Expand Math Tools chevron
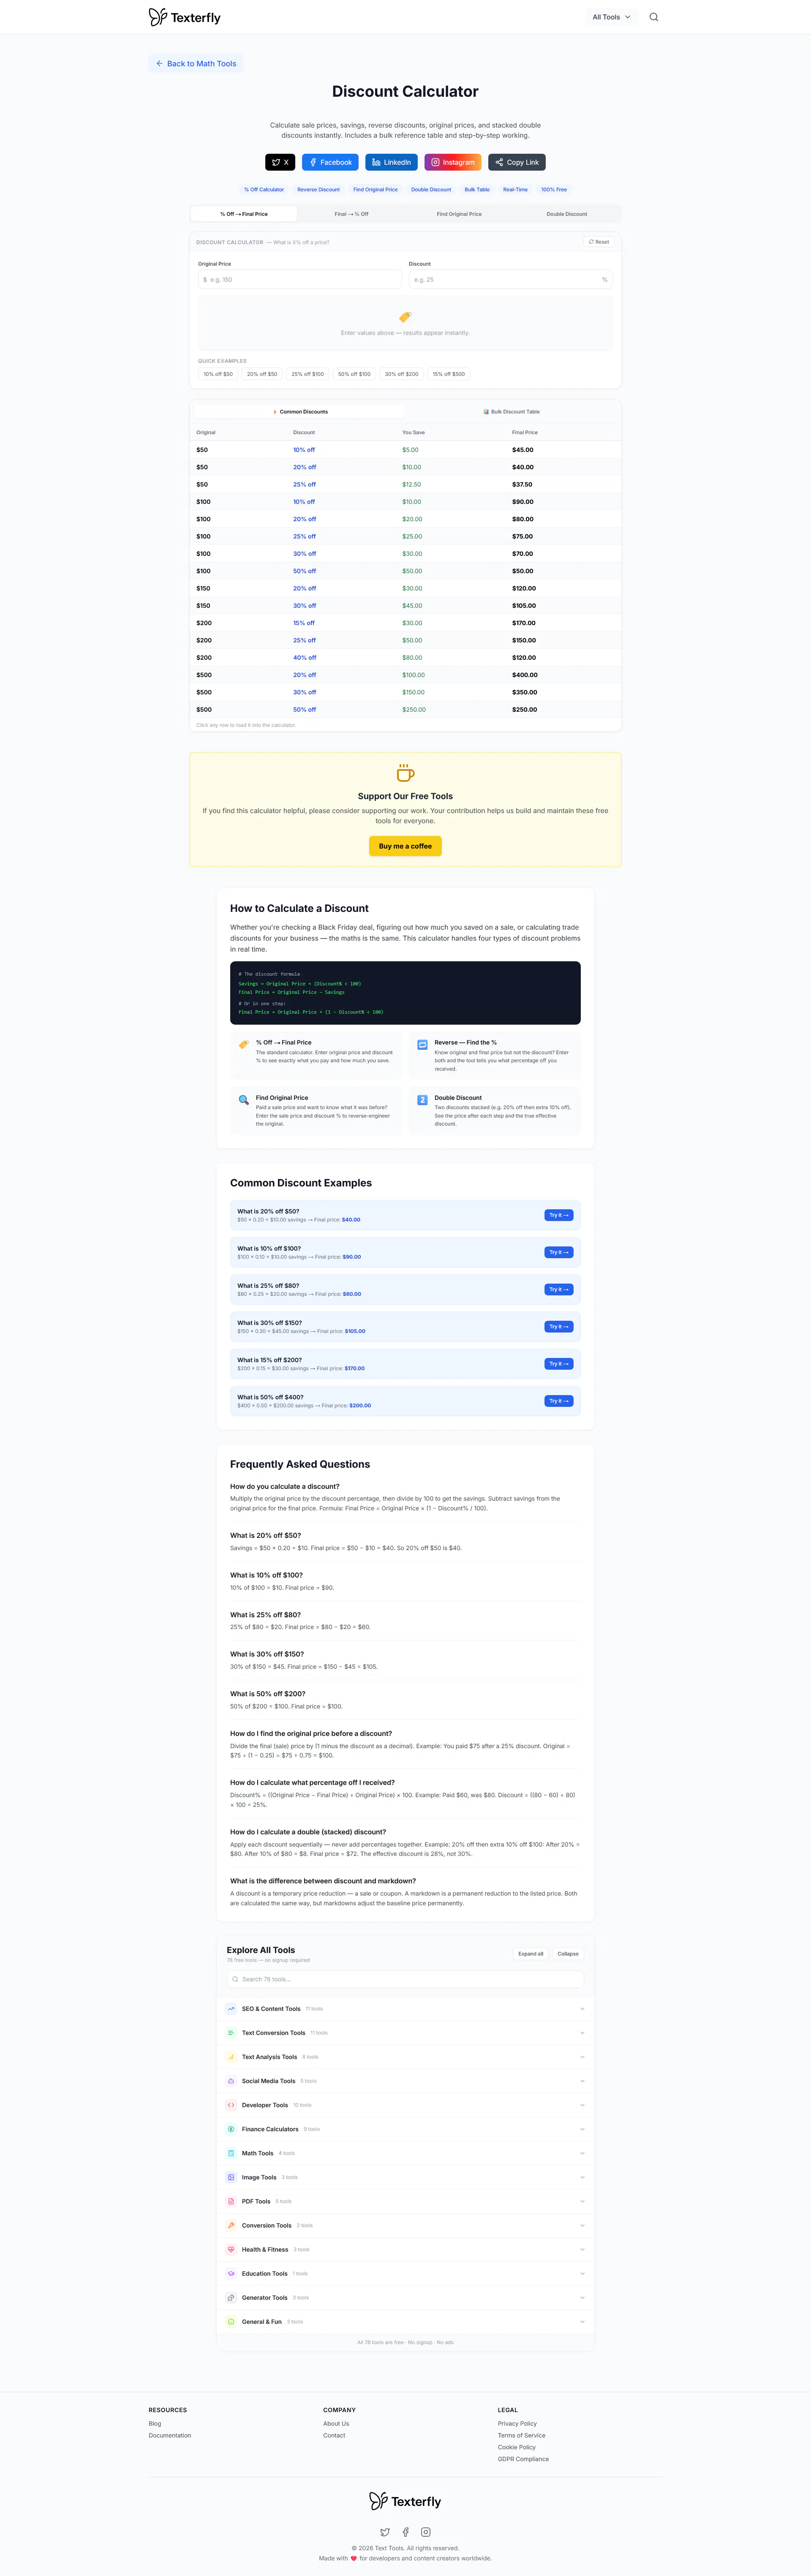 point(582,2152)
